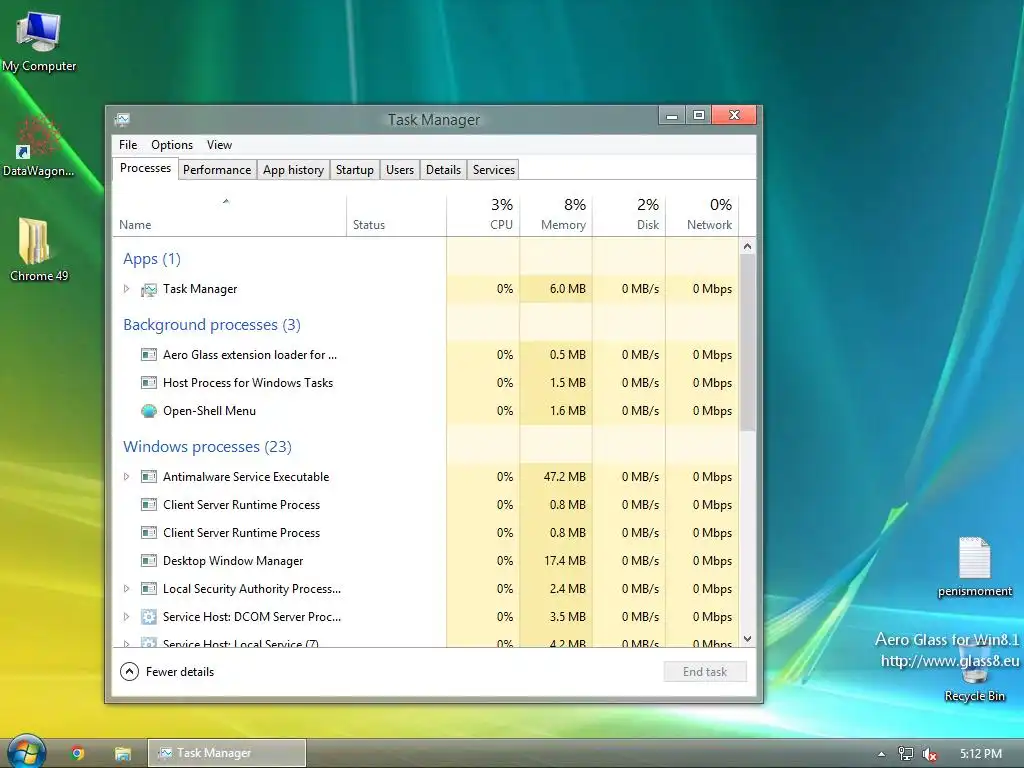Image resolution: width=1024 pixels, height=768 pixels.
Task: Expand Service Host: DCOM Server Process row
Action: pos(127,616)
